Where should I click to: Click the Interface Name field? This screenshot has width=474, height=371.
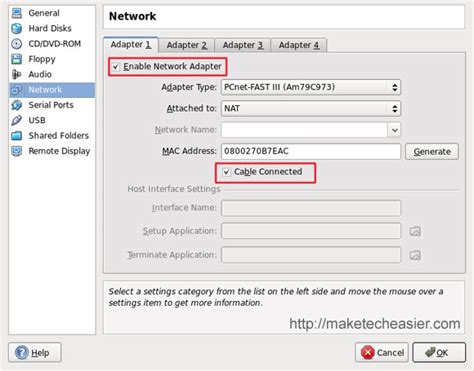coord(311,208)
